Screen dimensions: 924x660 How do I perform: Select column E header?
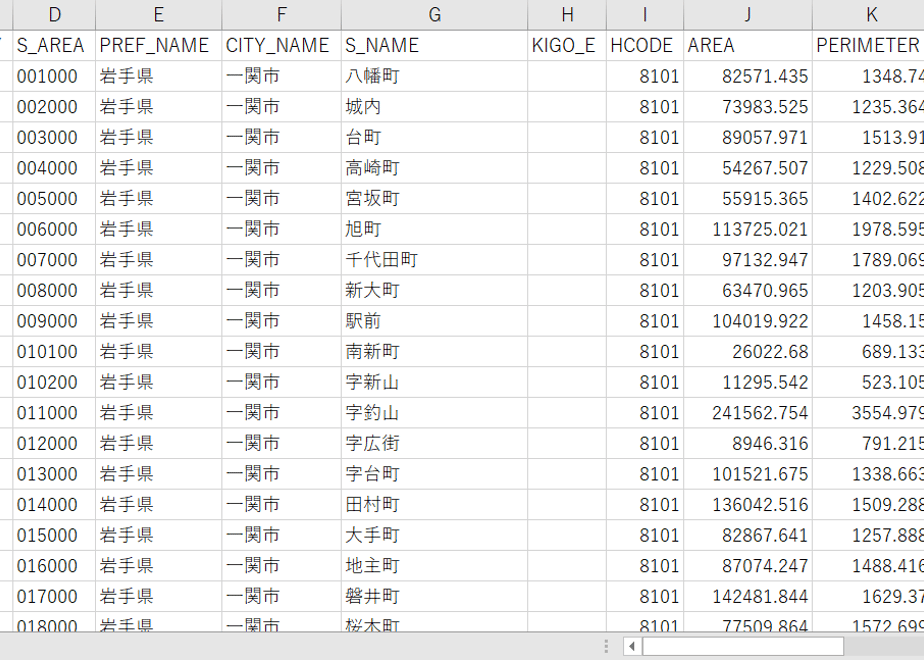pos(159,15)
